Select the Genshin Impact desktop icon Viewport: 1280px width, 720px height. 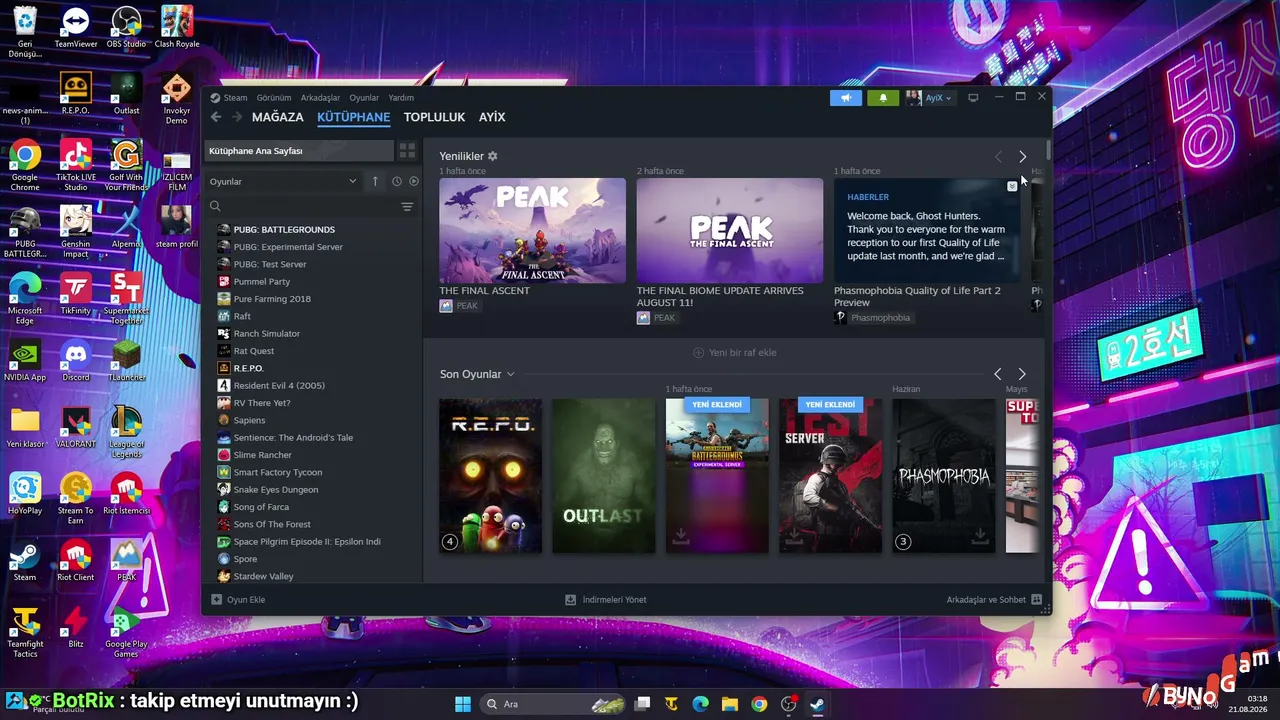click(76, 232)
